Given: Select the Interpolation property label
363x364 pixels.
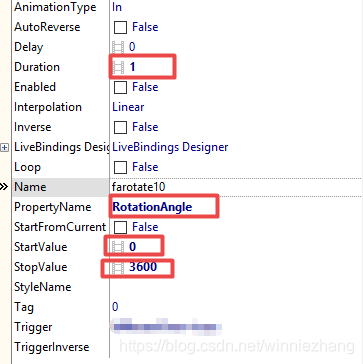Looking at the screenshot, I should click(x=48, y=107).
